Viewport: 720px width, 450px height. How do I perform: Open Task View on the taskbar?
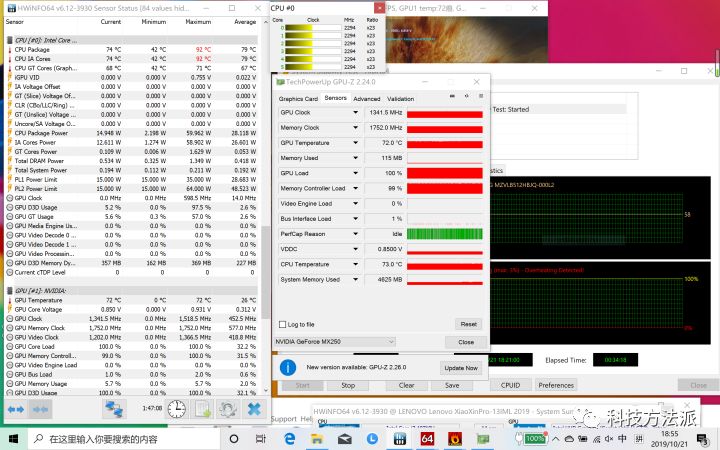click(260, 439)
